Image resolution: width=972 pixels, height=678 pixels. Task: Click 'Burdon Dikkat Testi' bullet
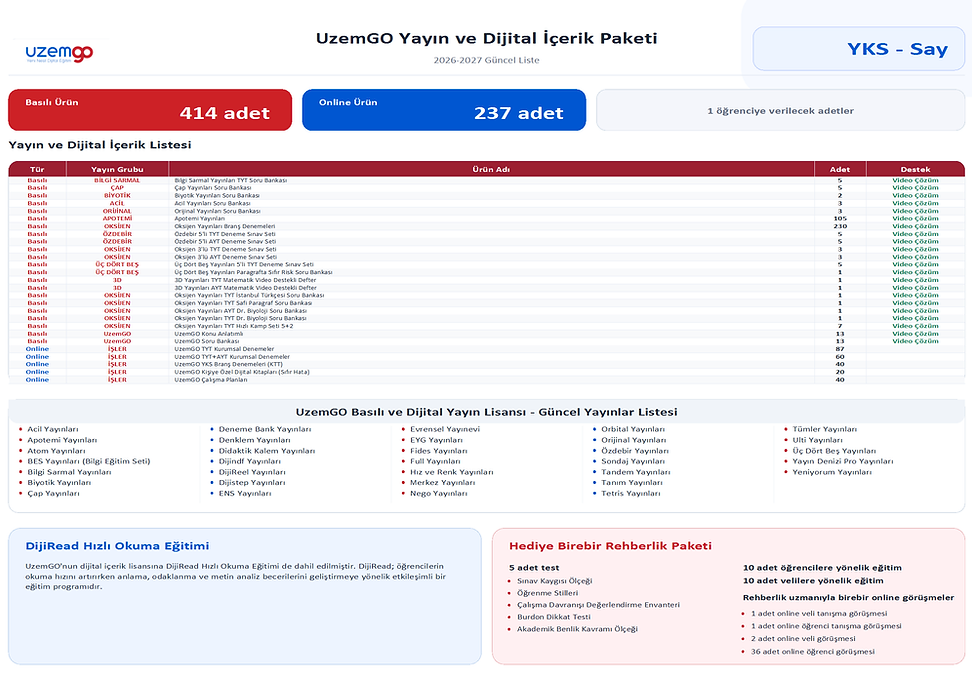click(554, 617)
